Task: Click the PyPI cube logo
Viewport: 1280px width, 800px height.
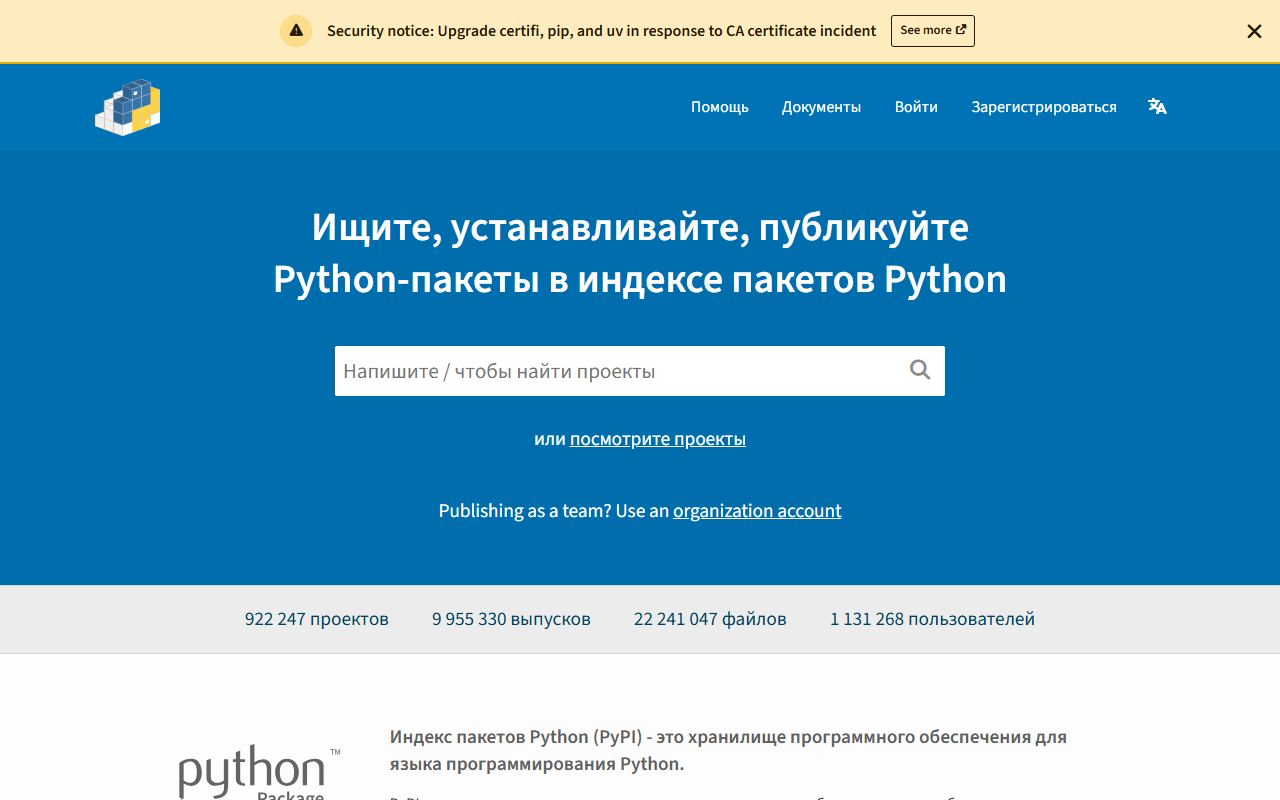Action: click(128, 107)
